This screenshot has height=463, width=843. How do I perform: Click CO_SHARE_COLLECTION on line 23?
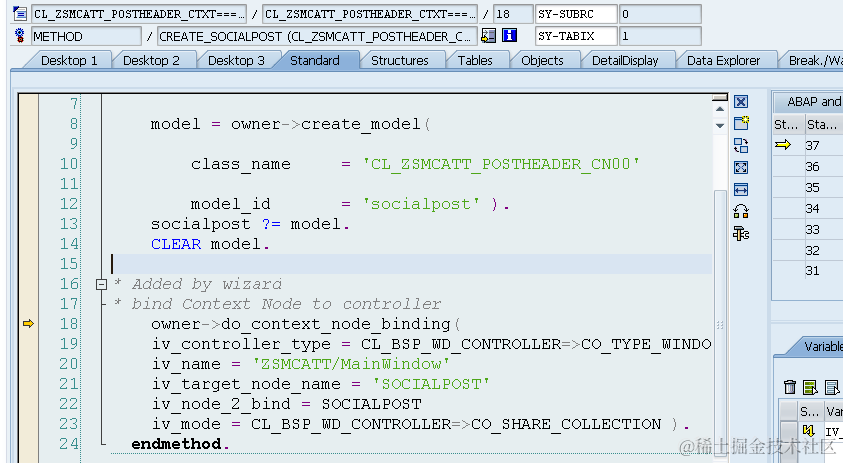[566, 424]
